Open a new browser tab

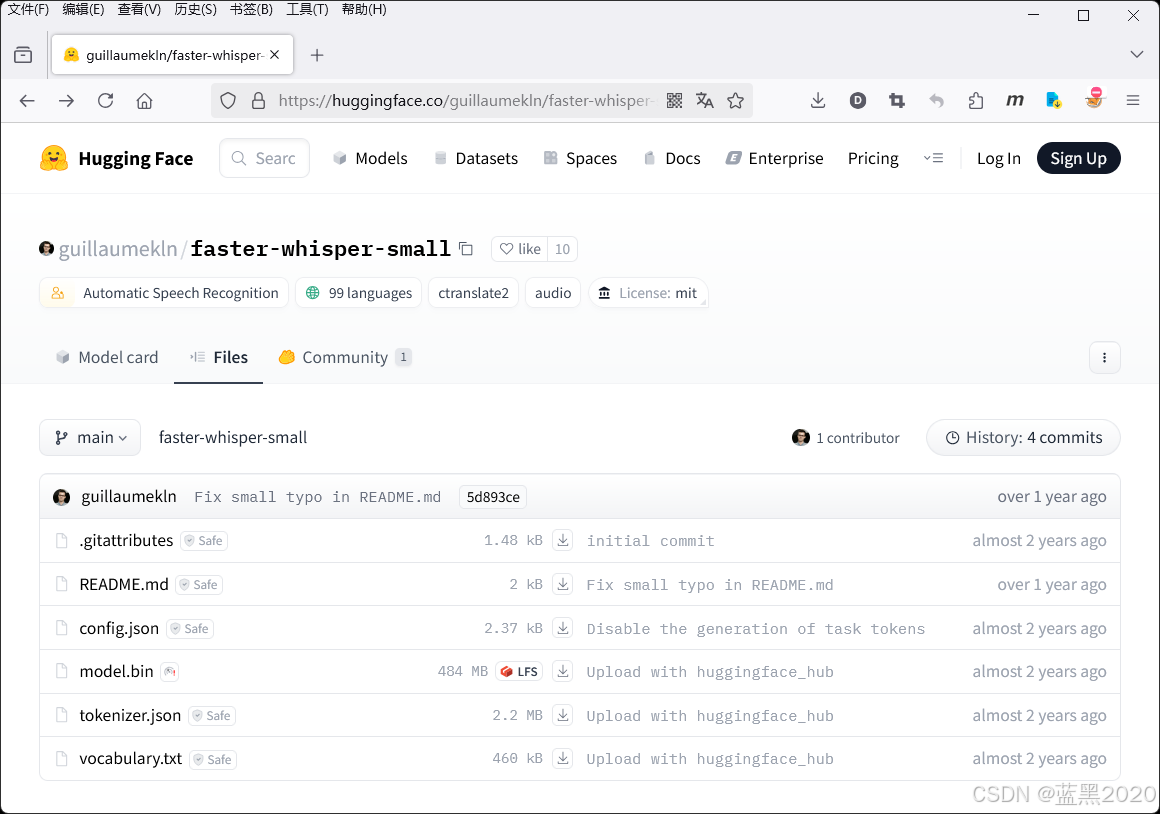click(317, 56)
